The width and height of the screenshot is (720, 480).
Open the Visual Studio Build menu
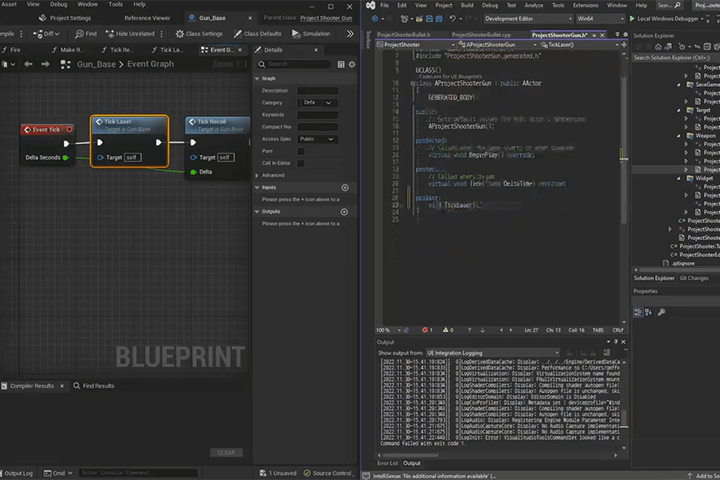[467, 5]
